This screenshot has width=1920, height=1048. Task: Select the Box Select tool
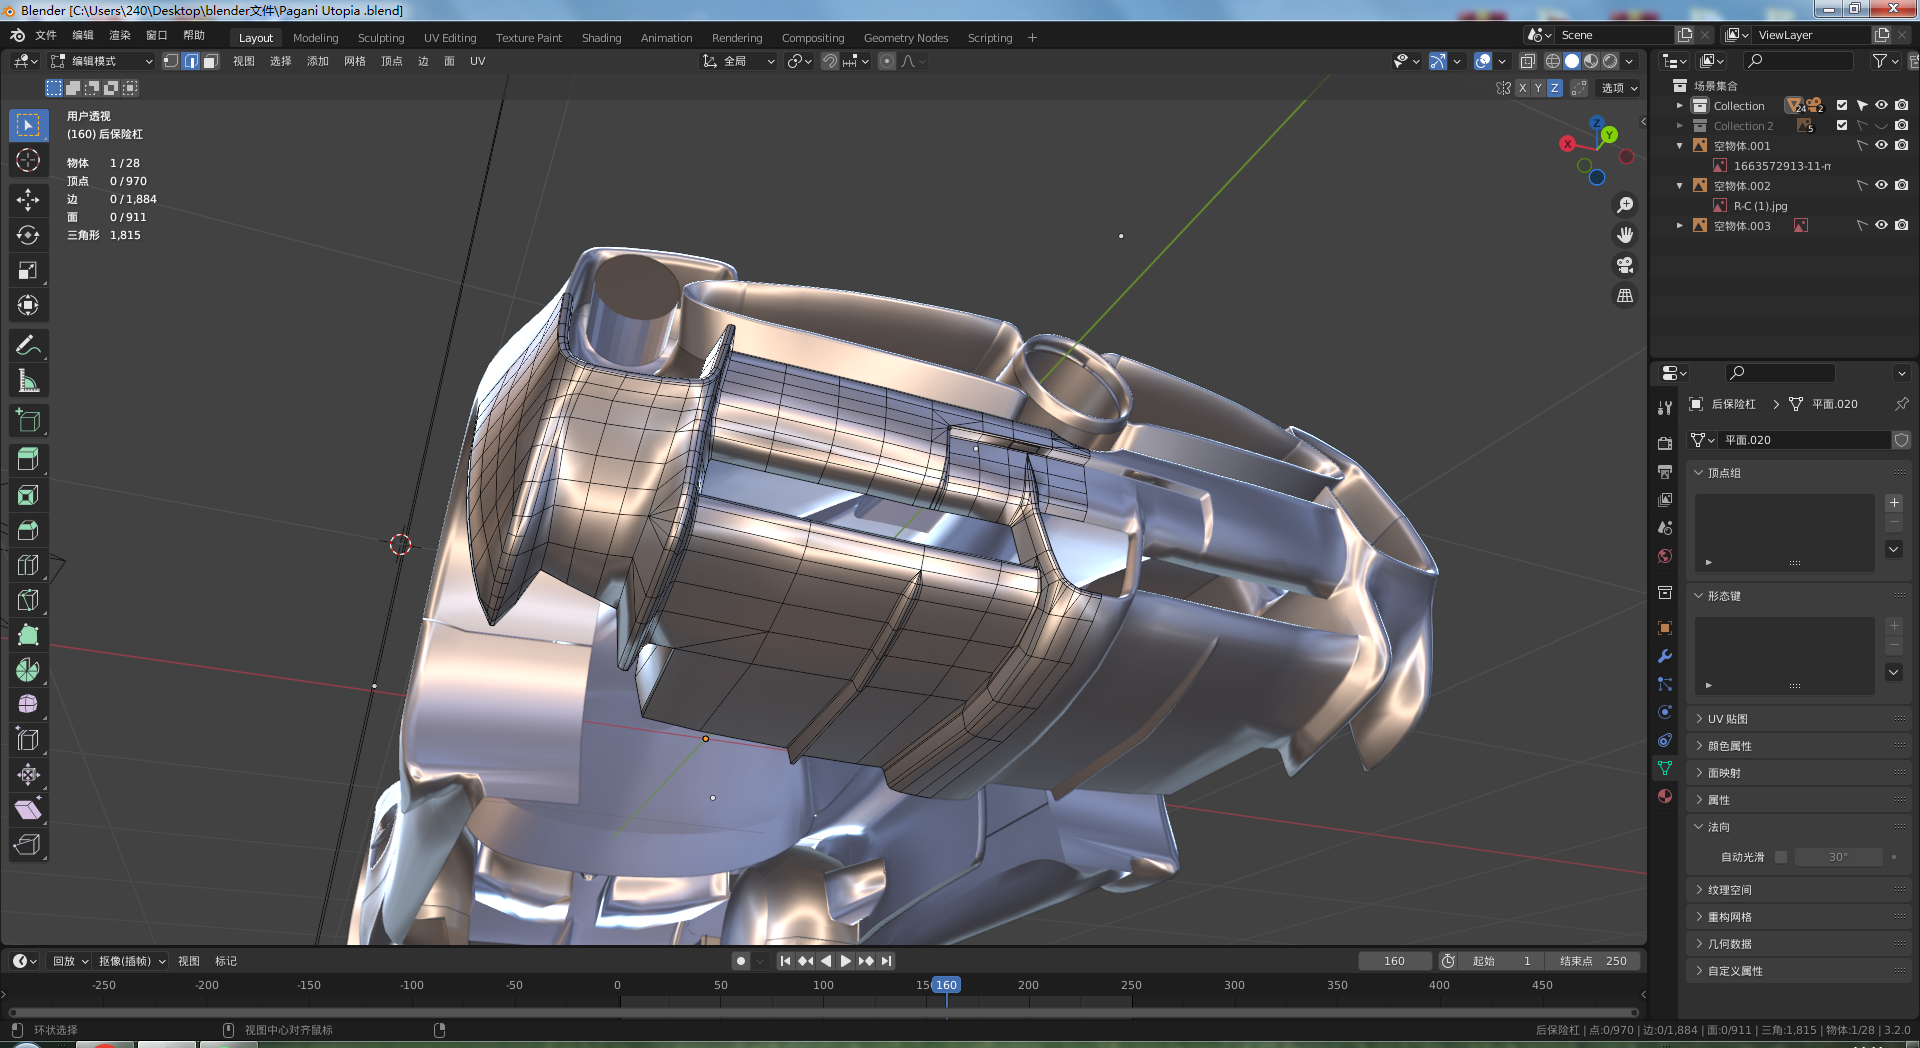[x=28, y=125]
